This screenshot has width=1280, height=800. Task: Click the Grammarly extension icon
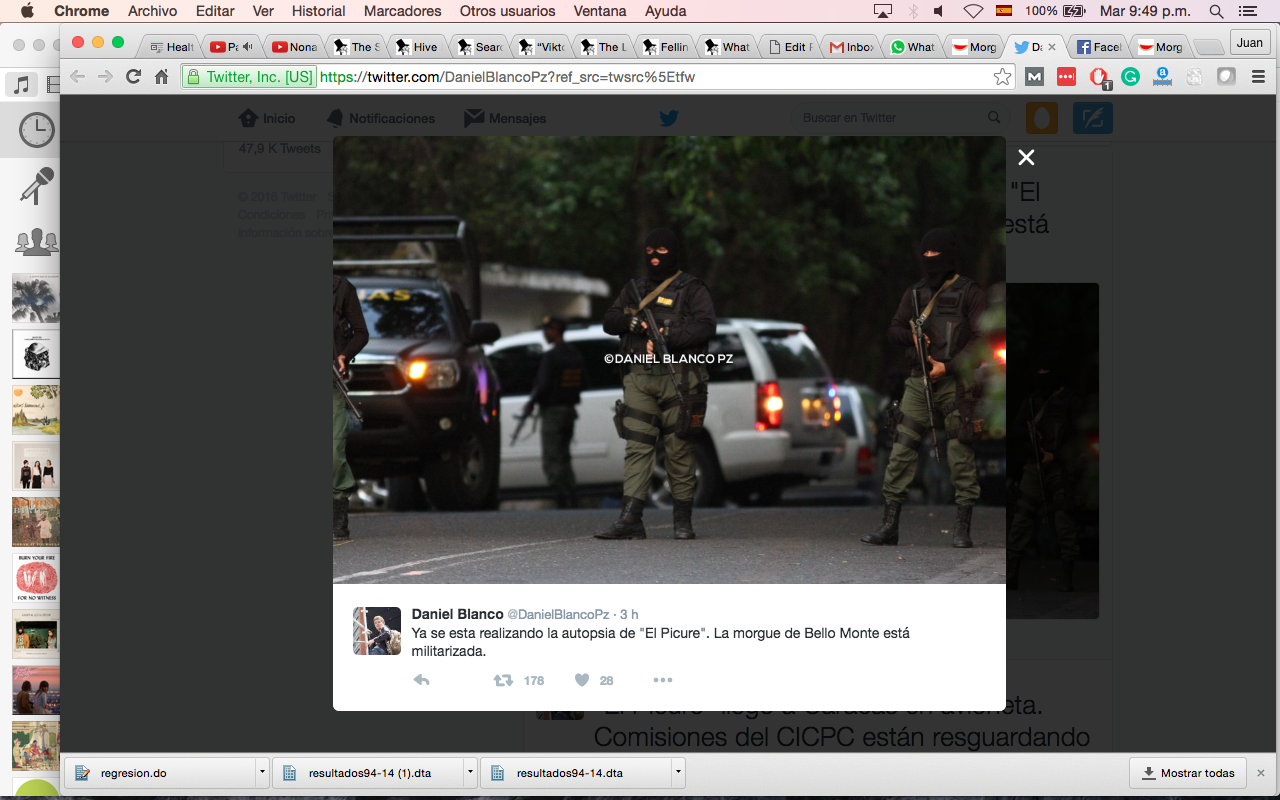(x=1130, y=77)
